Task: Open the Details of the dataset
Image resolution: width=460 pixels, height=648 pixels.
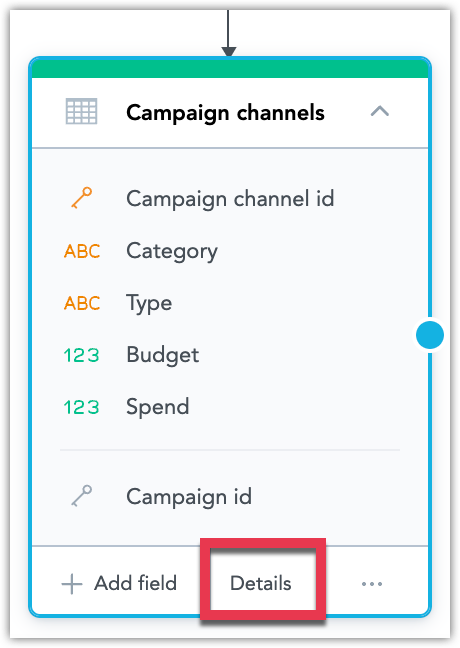Action: click(x=261, y=583)
